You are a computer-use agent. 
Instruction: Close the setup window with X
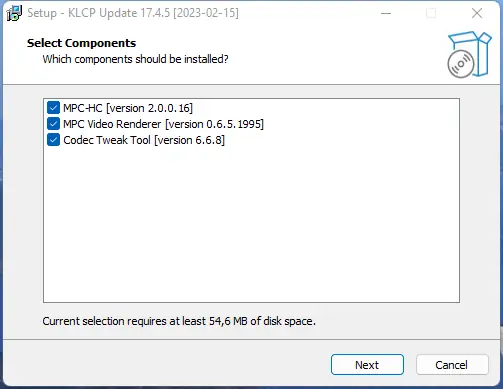(x=477, y=13)
